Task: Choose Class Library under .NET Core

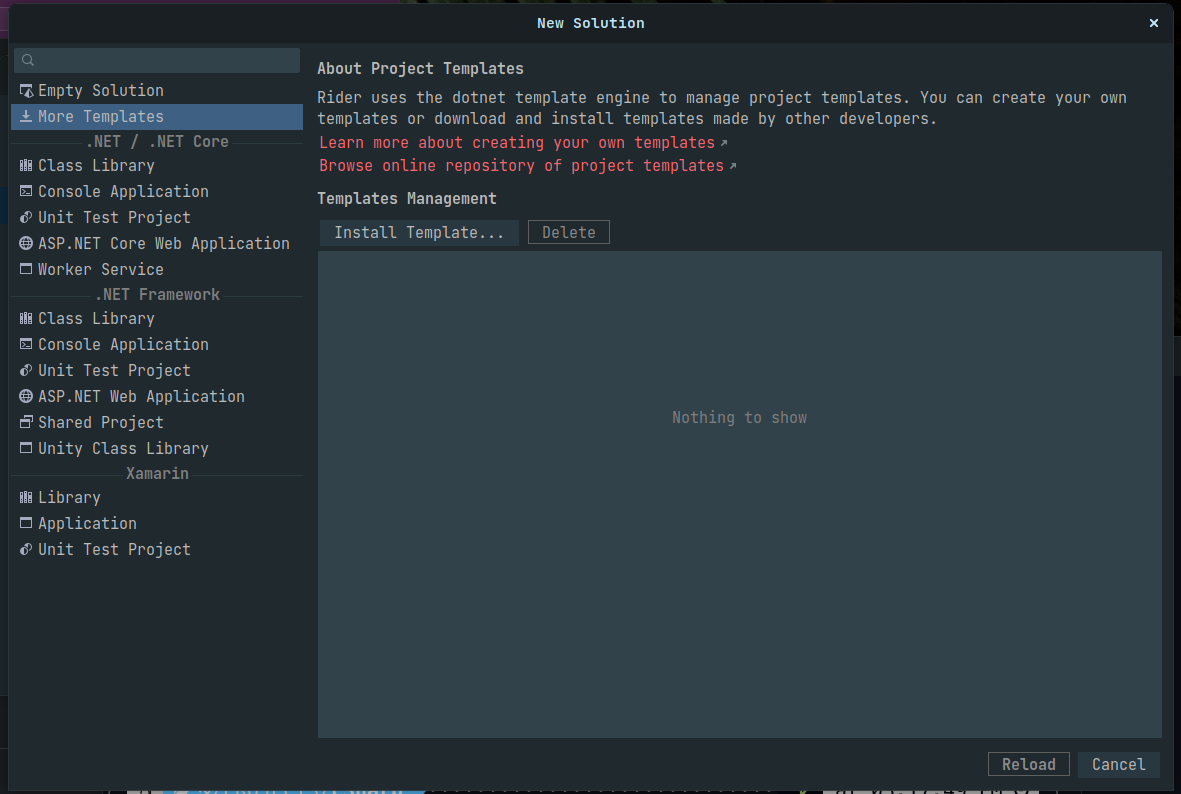Action: (157, 165)
